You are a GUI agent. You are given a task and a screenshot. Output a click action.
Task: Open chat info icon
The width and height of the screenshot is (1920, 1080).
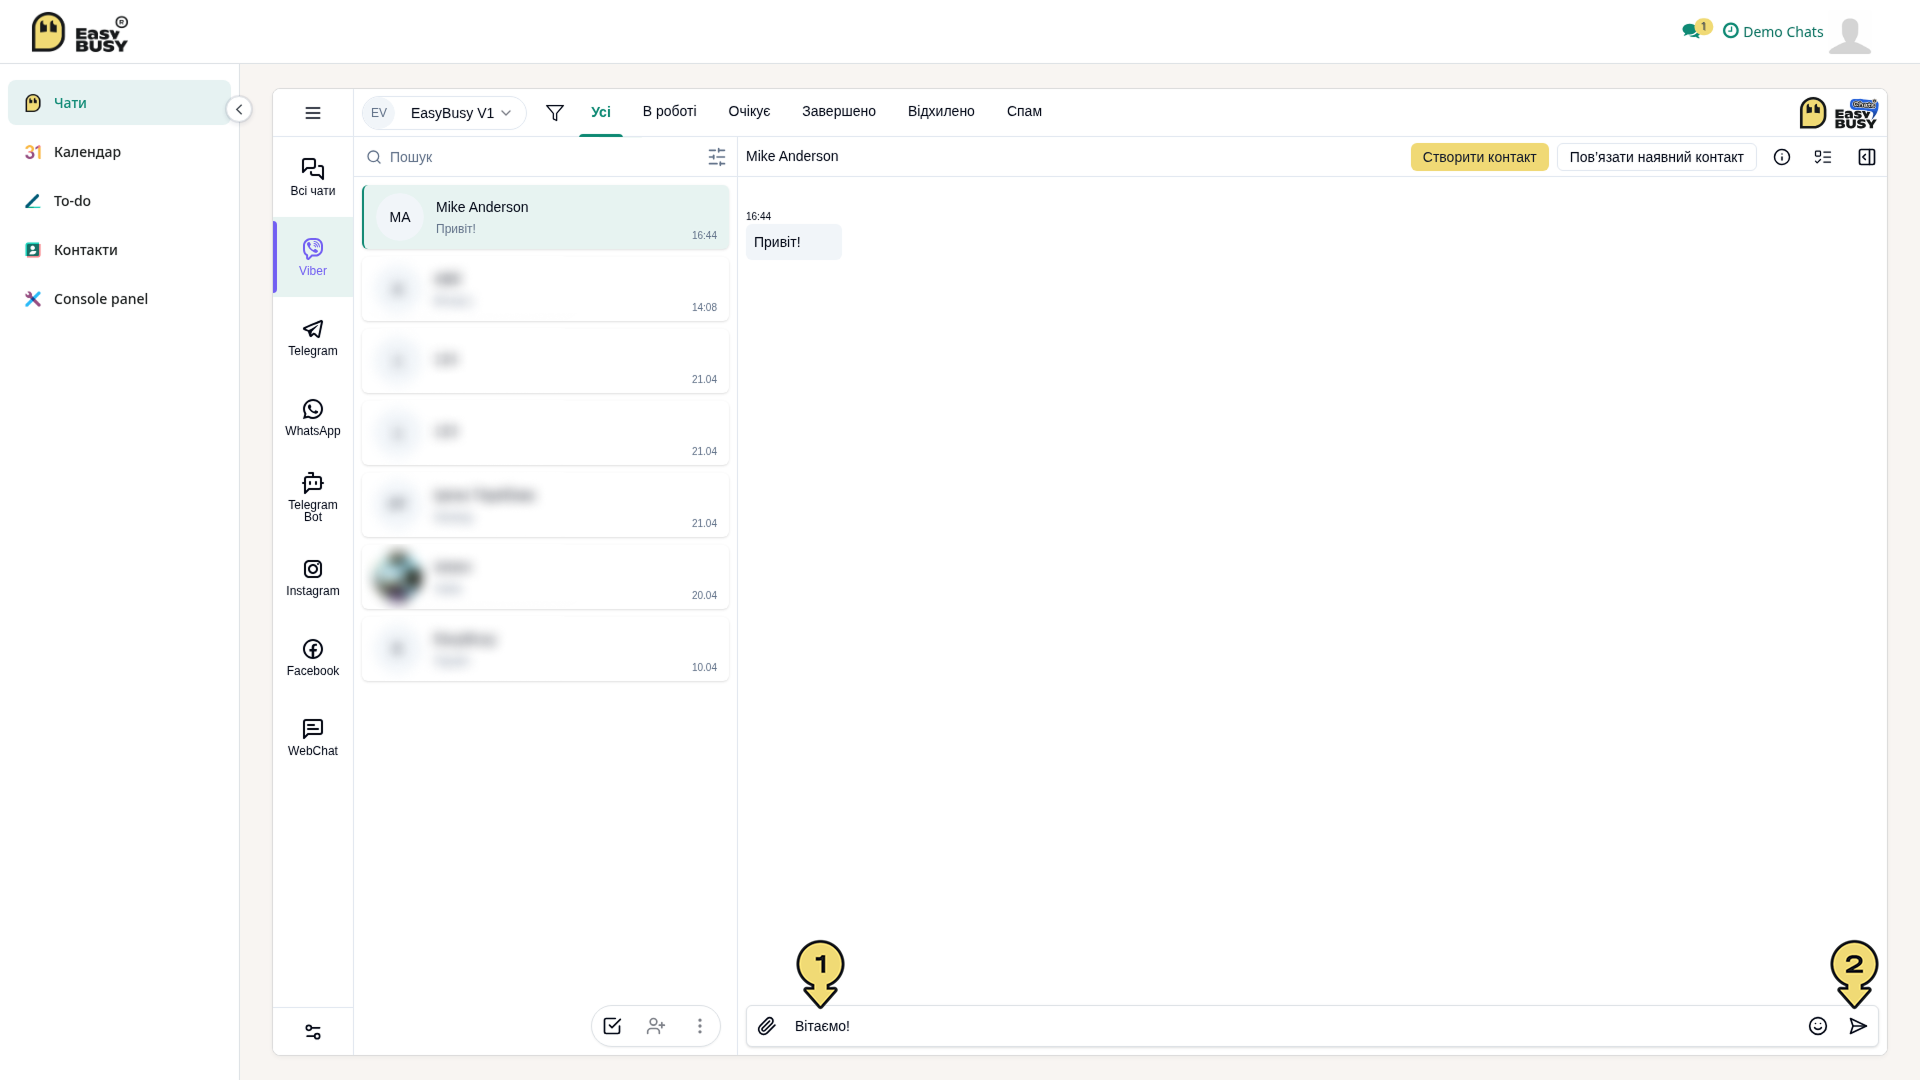(x=1782, y=157)
